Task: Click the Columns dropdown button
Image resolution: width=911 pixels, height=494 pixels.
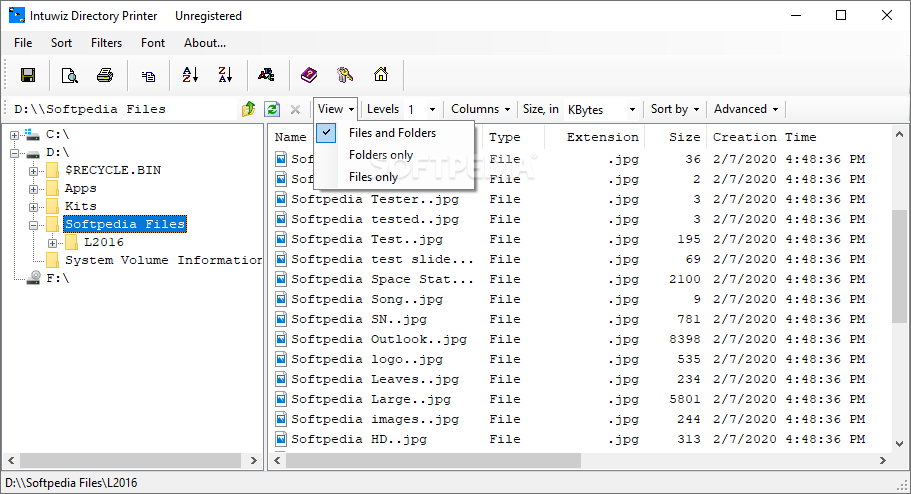Action: [480, 109]
